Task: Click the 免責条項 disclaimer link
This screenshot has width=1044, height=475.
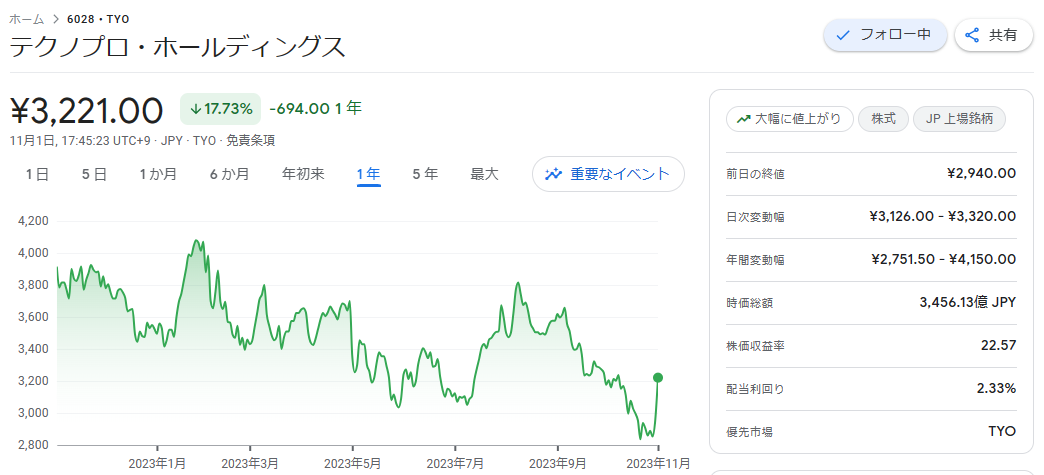Action: (x=251, y=141)
